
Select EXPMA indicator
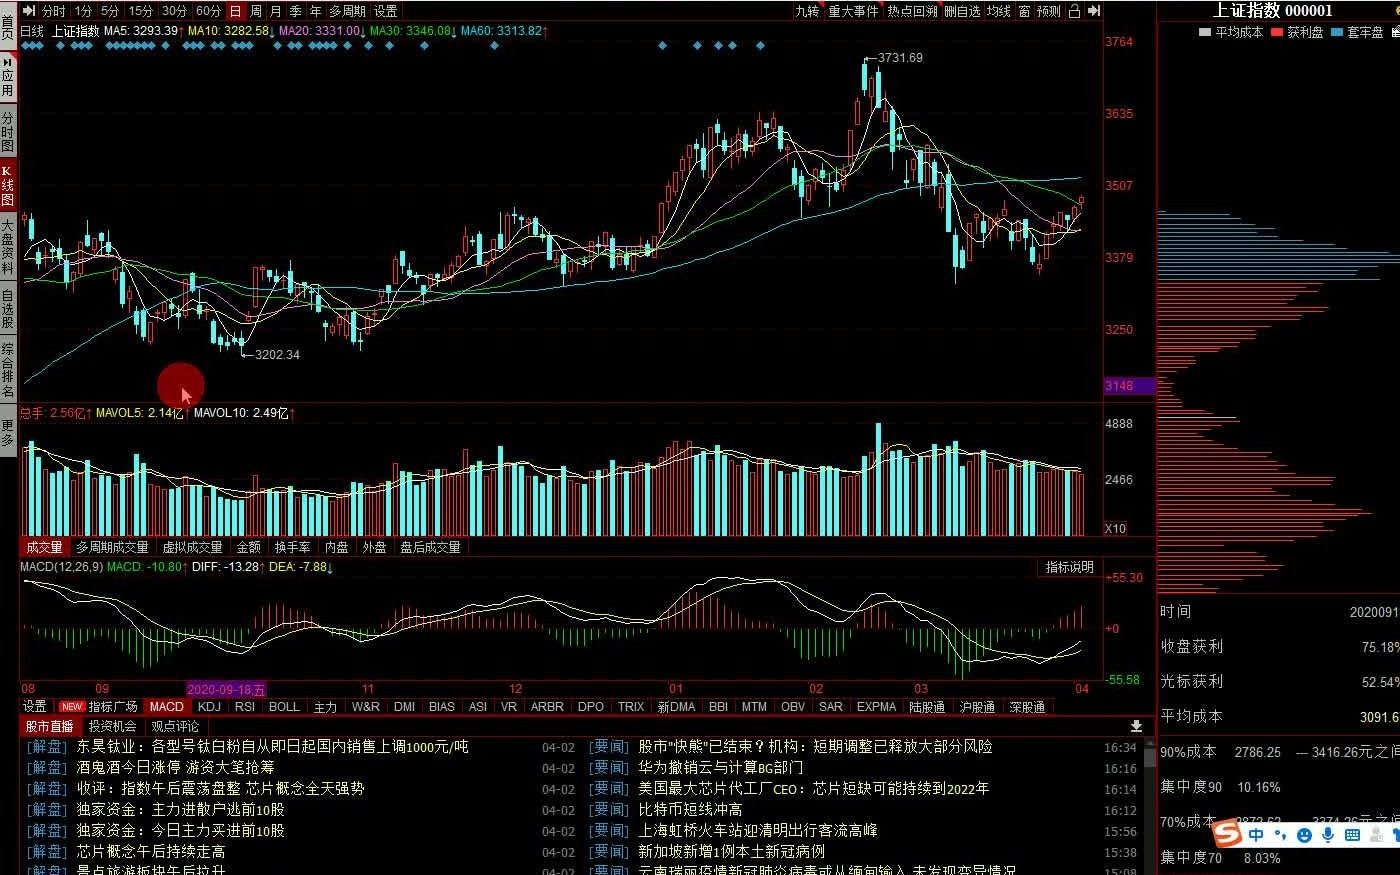pyautogui.click(x=876, y=706)
